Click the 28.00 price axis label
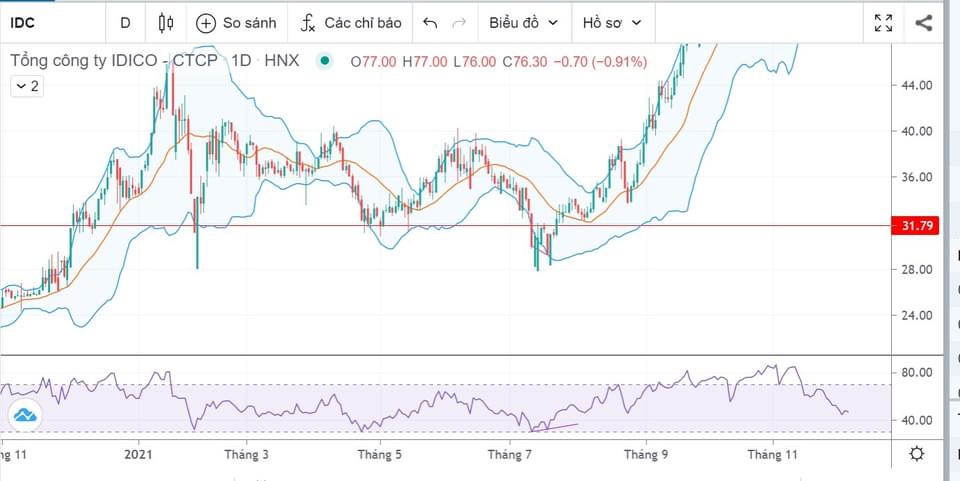960x481 pixels. [917, 269]
